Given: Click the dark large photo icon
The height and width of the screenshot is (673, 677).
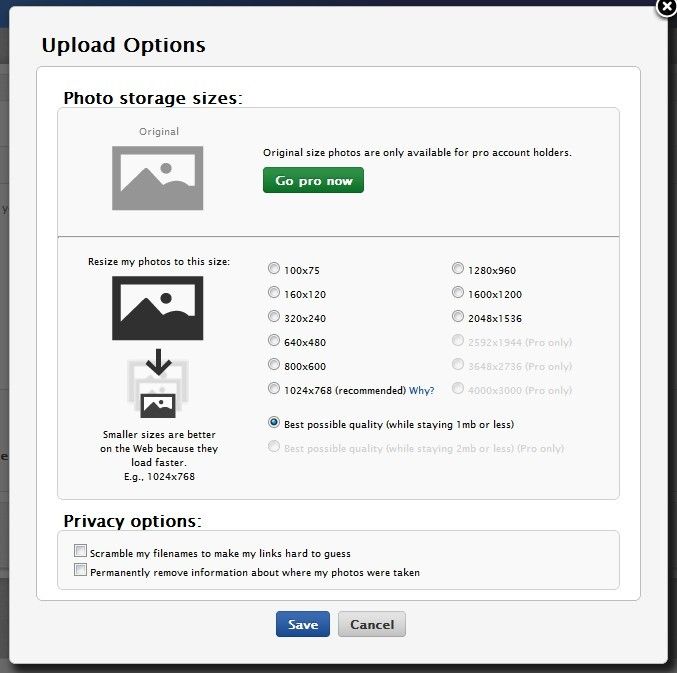Looking at the screenshot, I should [158, 308].
